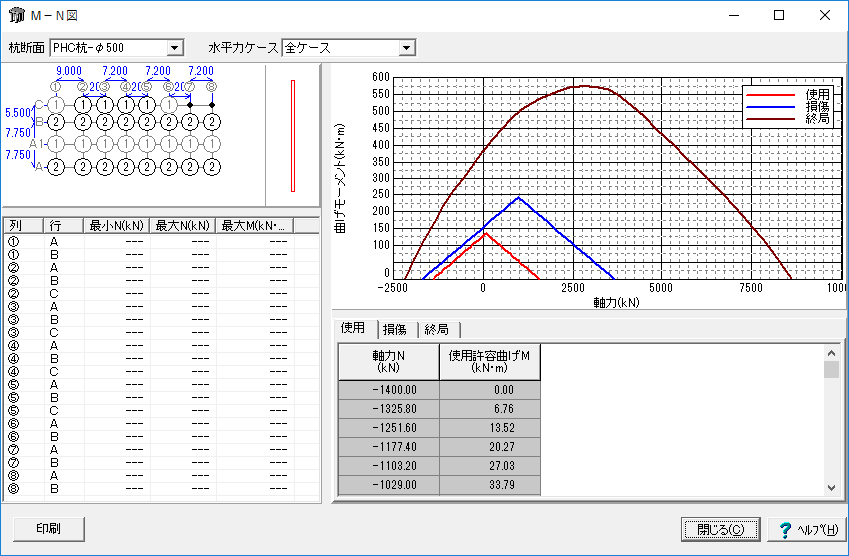Select the row ① A in pile list
The height and width of the screenshot is (556, 849).
tap(161, 241)
